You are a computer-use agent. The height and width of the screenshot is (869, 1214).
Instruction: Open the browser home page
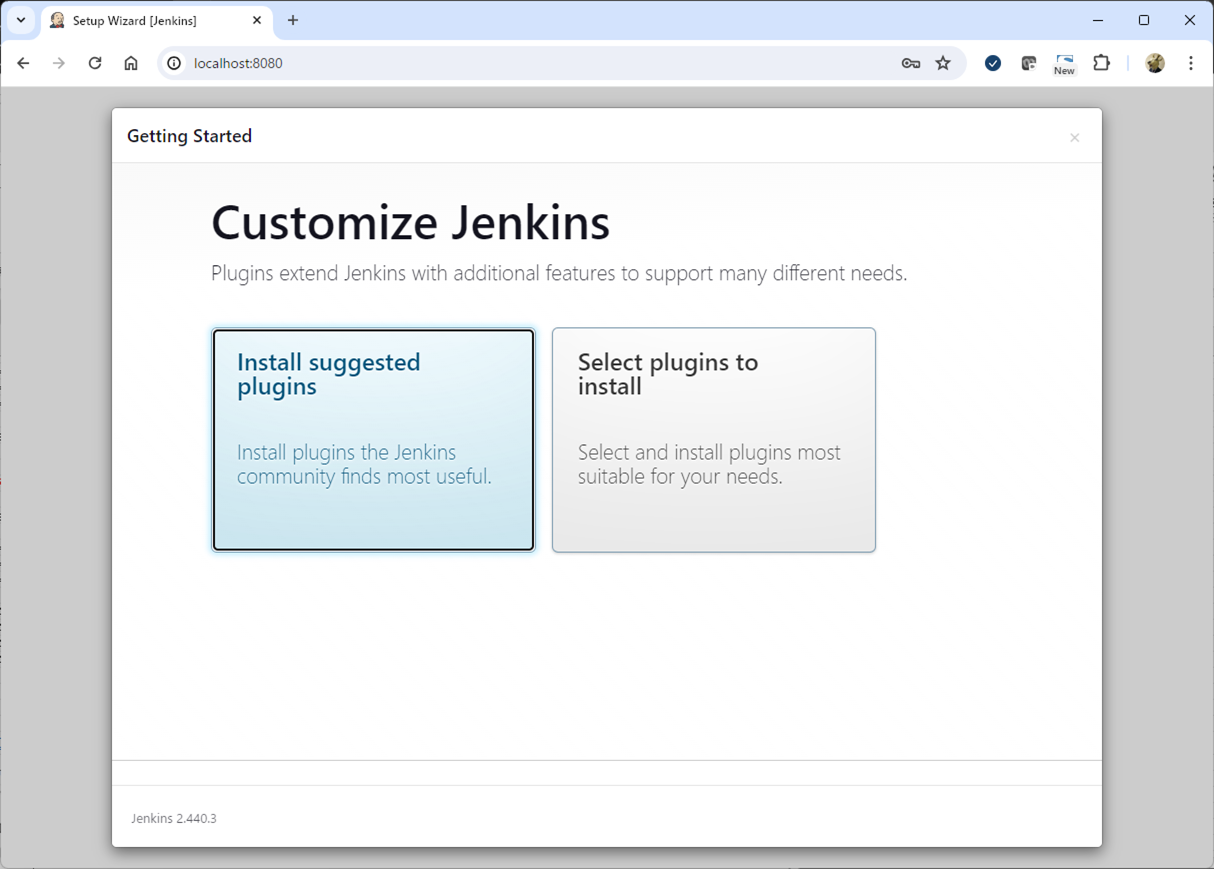(130, 62)
